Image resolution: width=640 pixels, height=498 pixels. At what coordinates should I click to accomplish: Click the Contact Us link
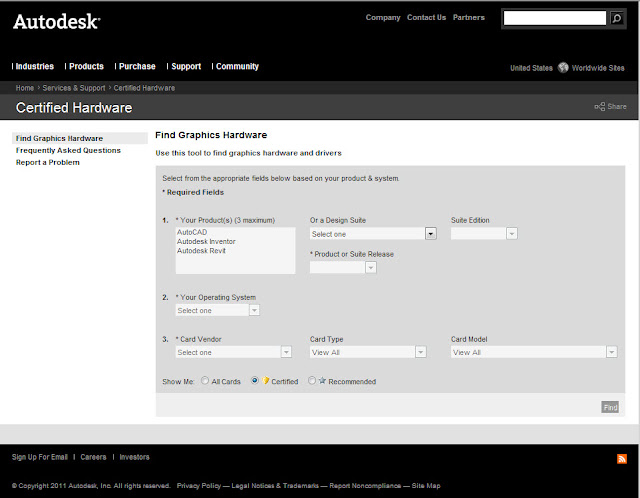point(426,18)
